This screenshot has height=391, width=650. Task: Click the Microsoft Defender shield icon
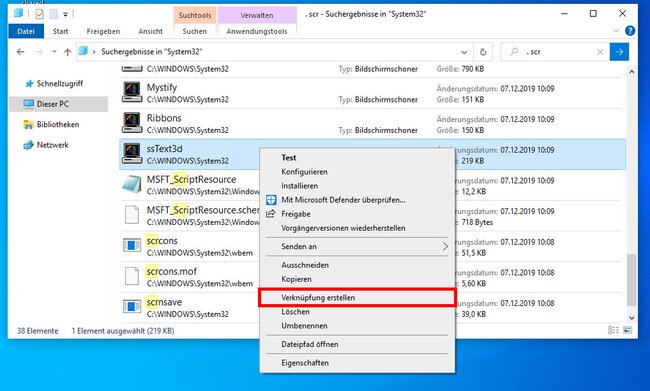(x=271, y=200)
